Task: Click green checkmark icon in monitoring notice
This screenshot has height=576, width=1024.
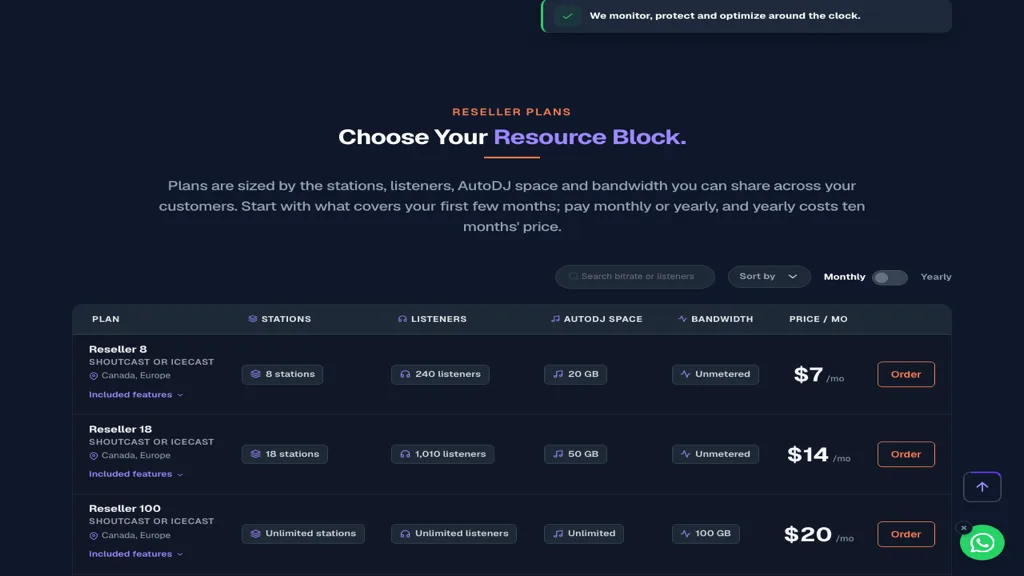Action: (x=568, y=16)
